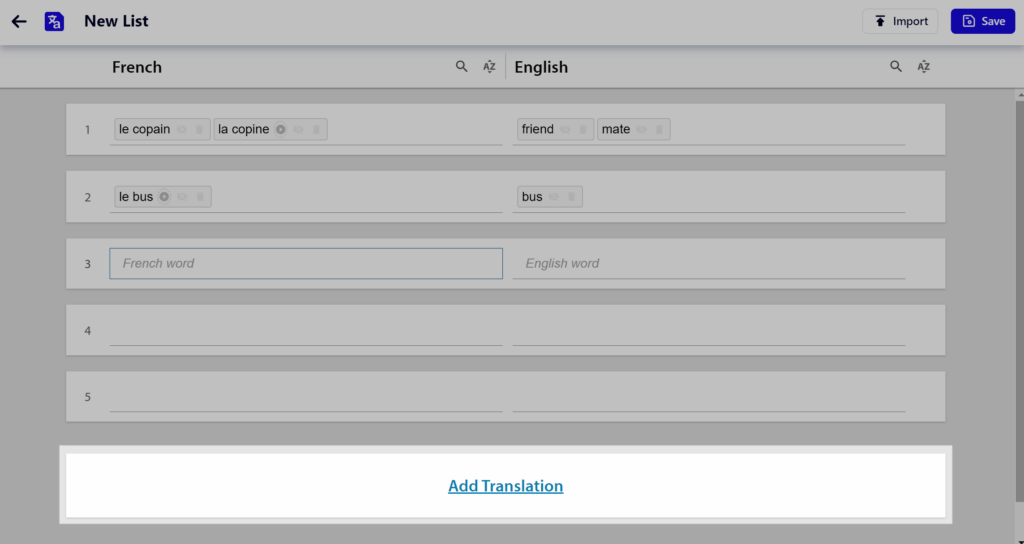Toggle visibility of 'la copine'
Screen dimensions: 1024x544
[298, 129]
